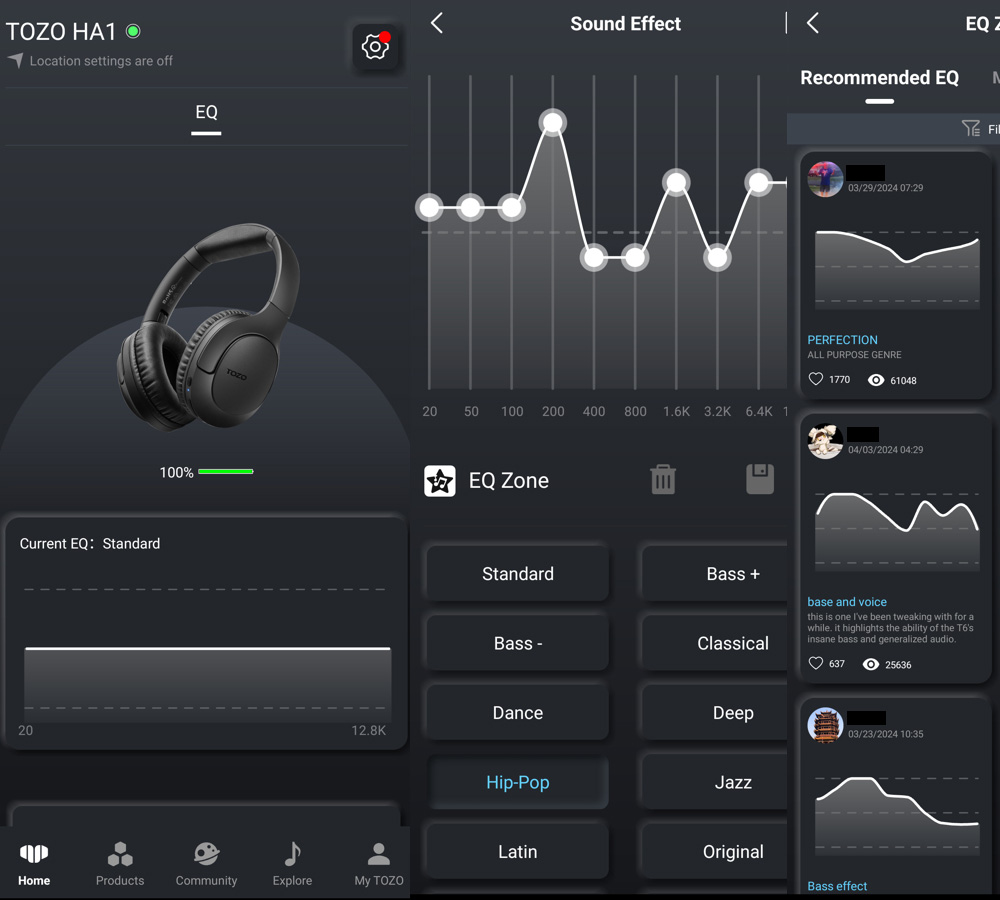This screenshot has width=1000, height=900.
Task: Choose the Bass + preset
Action: [x=715, y=573]
